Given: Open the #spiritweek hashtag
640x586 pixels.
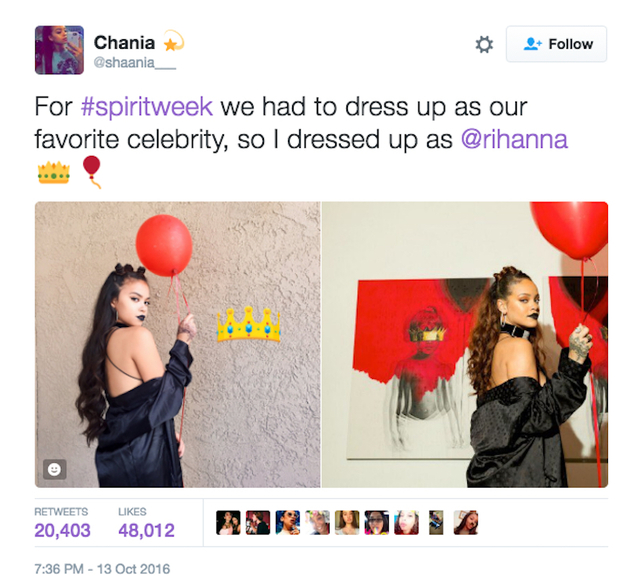Looking at the screenshot, I should pyautogui.click(x=147, y=107).
